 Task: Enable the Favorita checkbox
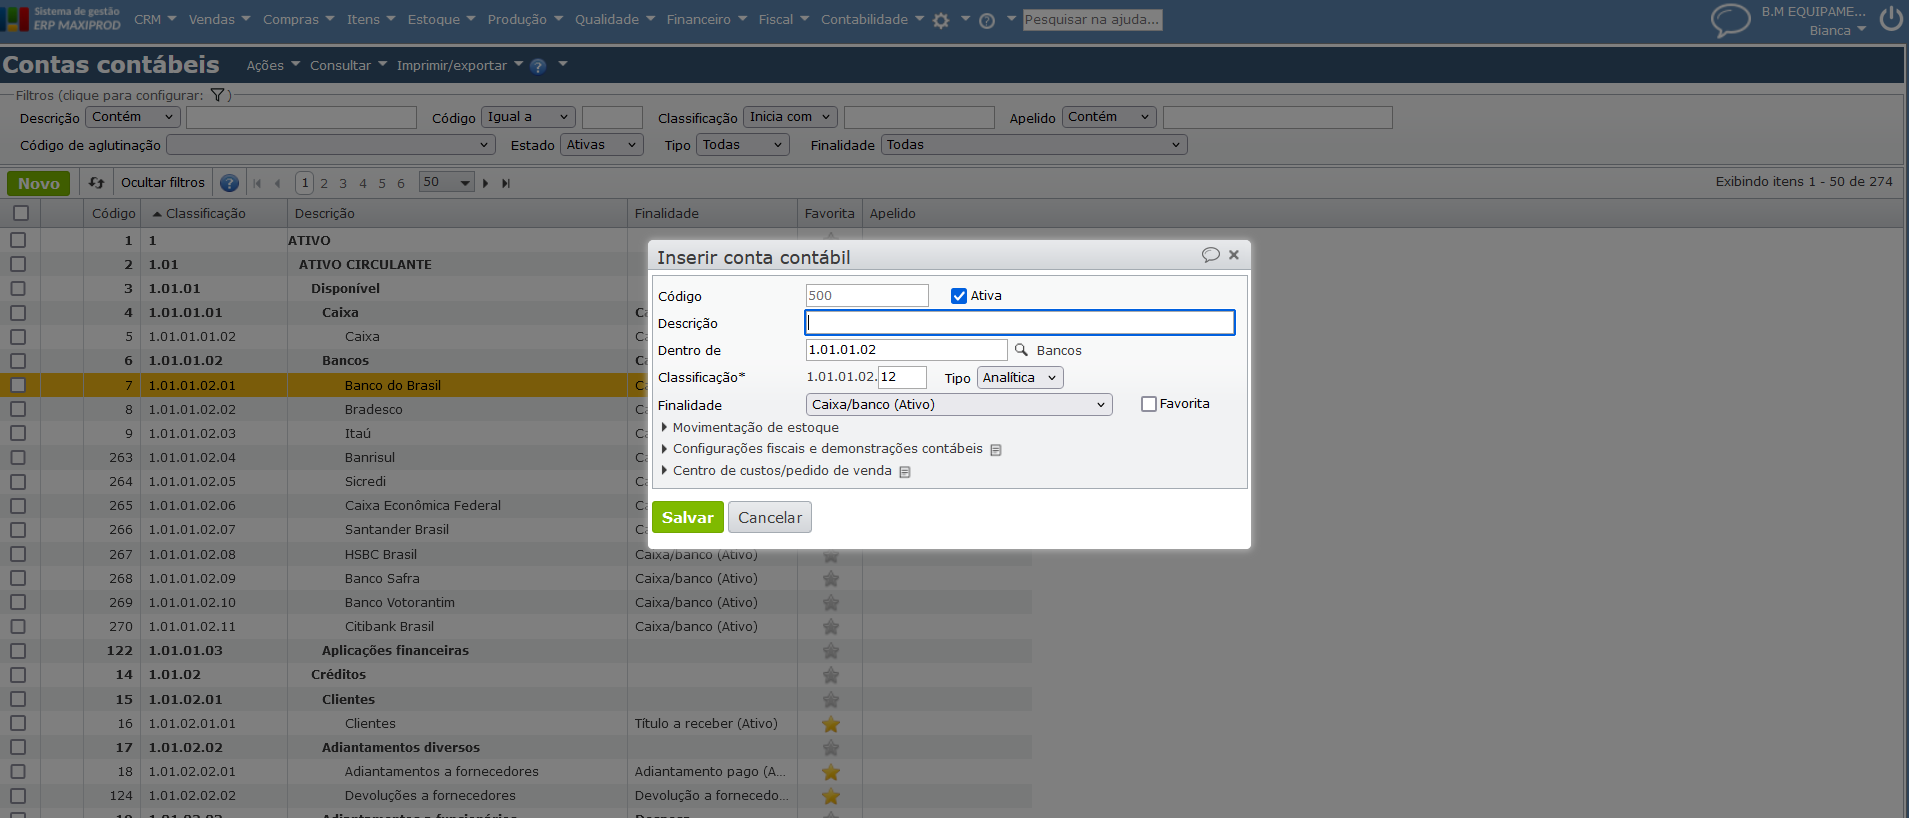click(1149, 404)
